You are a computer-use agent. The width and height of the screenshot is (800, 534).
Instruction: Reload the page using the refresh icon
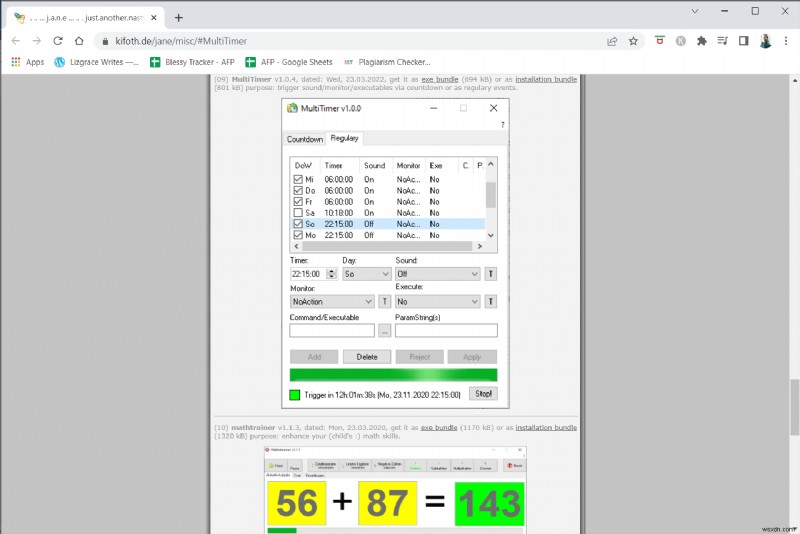[59, 41]
